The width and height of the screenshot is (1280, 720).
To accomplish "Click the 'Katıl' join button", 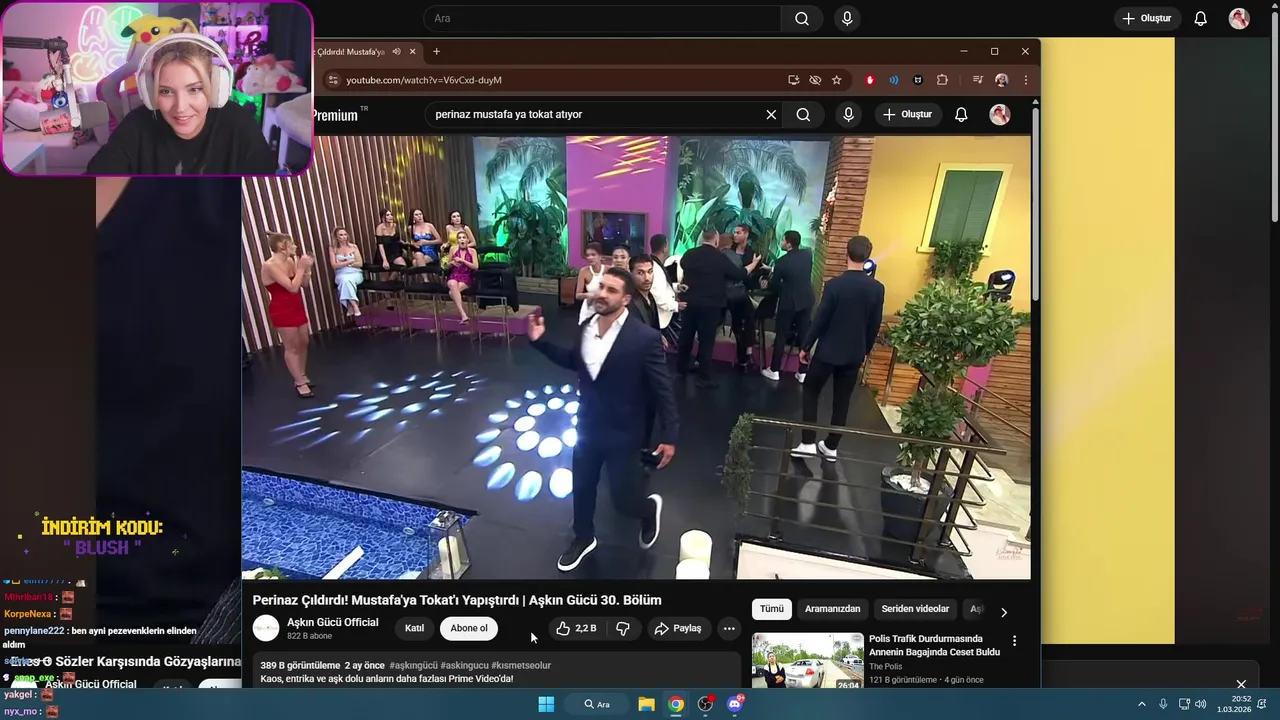I will (414, 629).
